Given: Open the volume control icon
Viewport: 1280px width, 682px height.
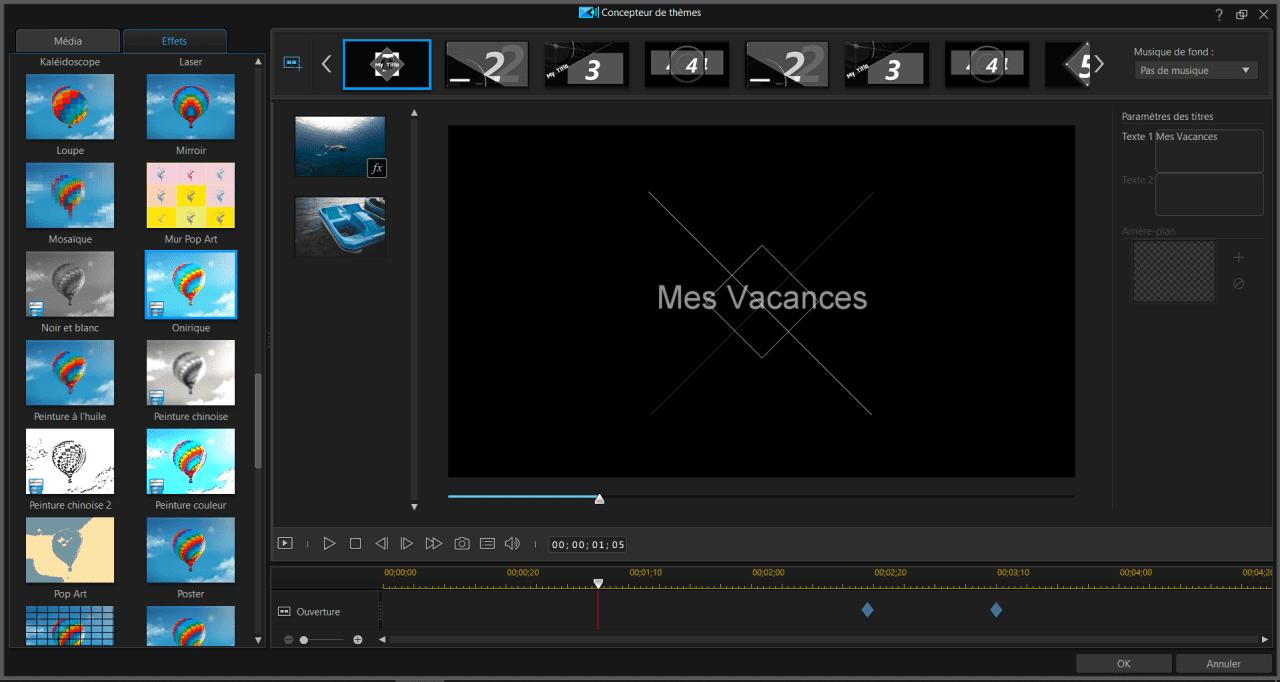Looking at the screenshot, I should point(513,543).
